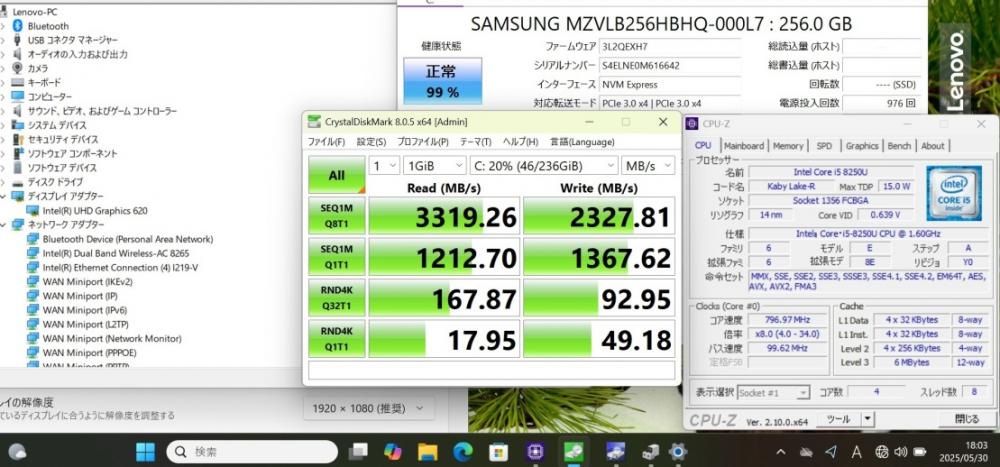Collapse the ネットワーク アダプター tree node

tap(4, 225)
